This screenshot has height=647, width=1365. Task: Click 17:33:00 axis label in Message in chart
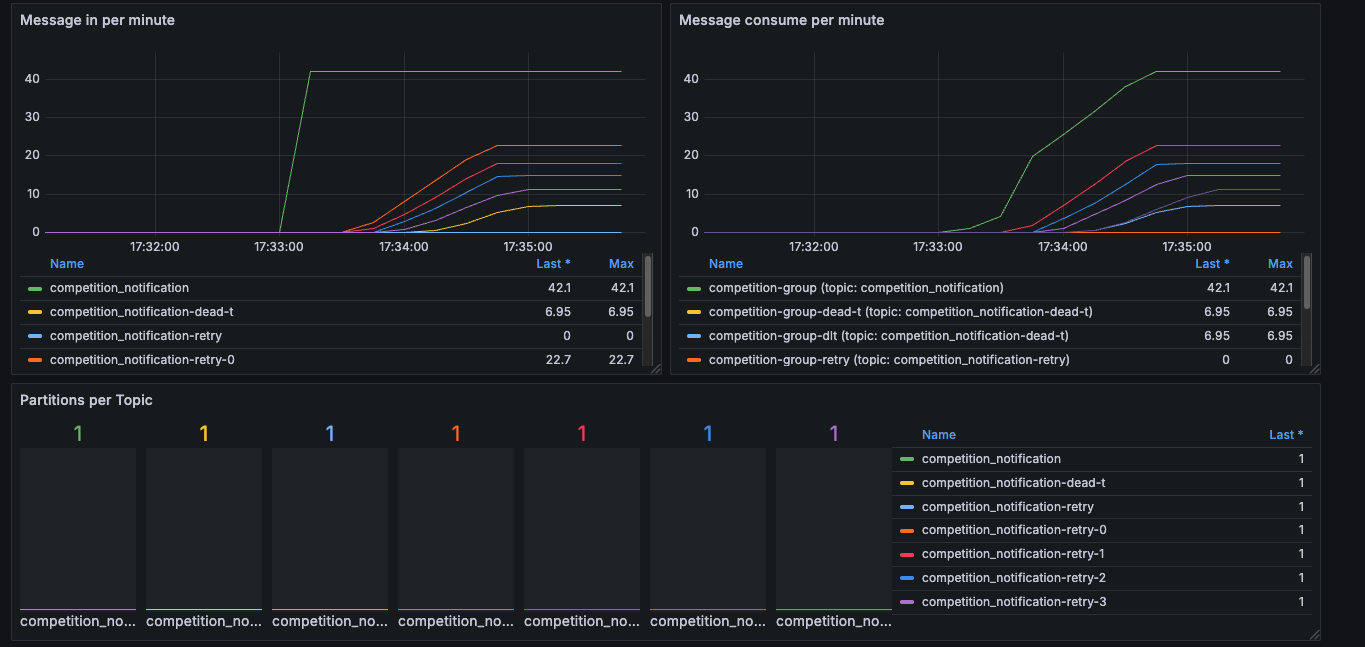(279, 246)
